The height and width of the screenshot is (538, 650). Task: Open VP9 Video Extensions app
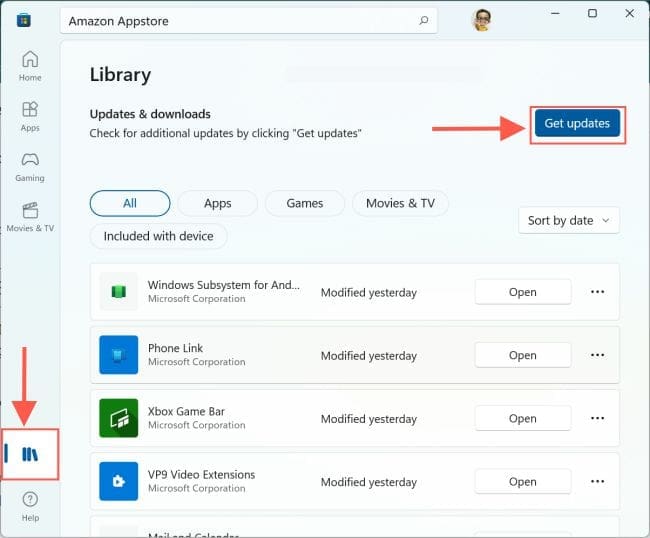click(x=522, y=481)
